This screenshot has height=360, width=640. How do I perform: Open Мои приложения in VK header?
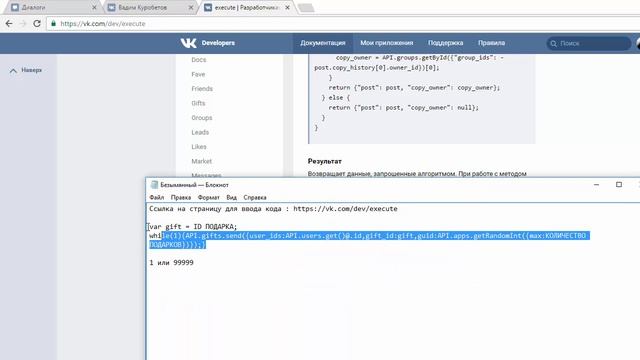coord(387,43)
